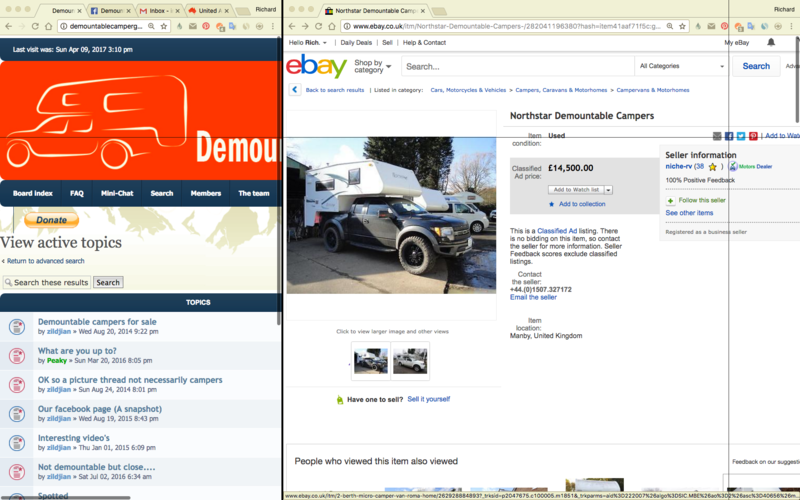This screenshot has height=500, width=800.
Task: Click 'Follow this seller' link
Action: coord(702,201)
